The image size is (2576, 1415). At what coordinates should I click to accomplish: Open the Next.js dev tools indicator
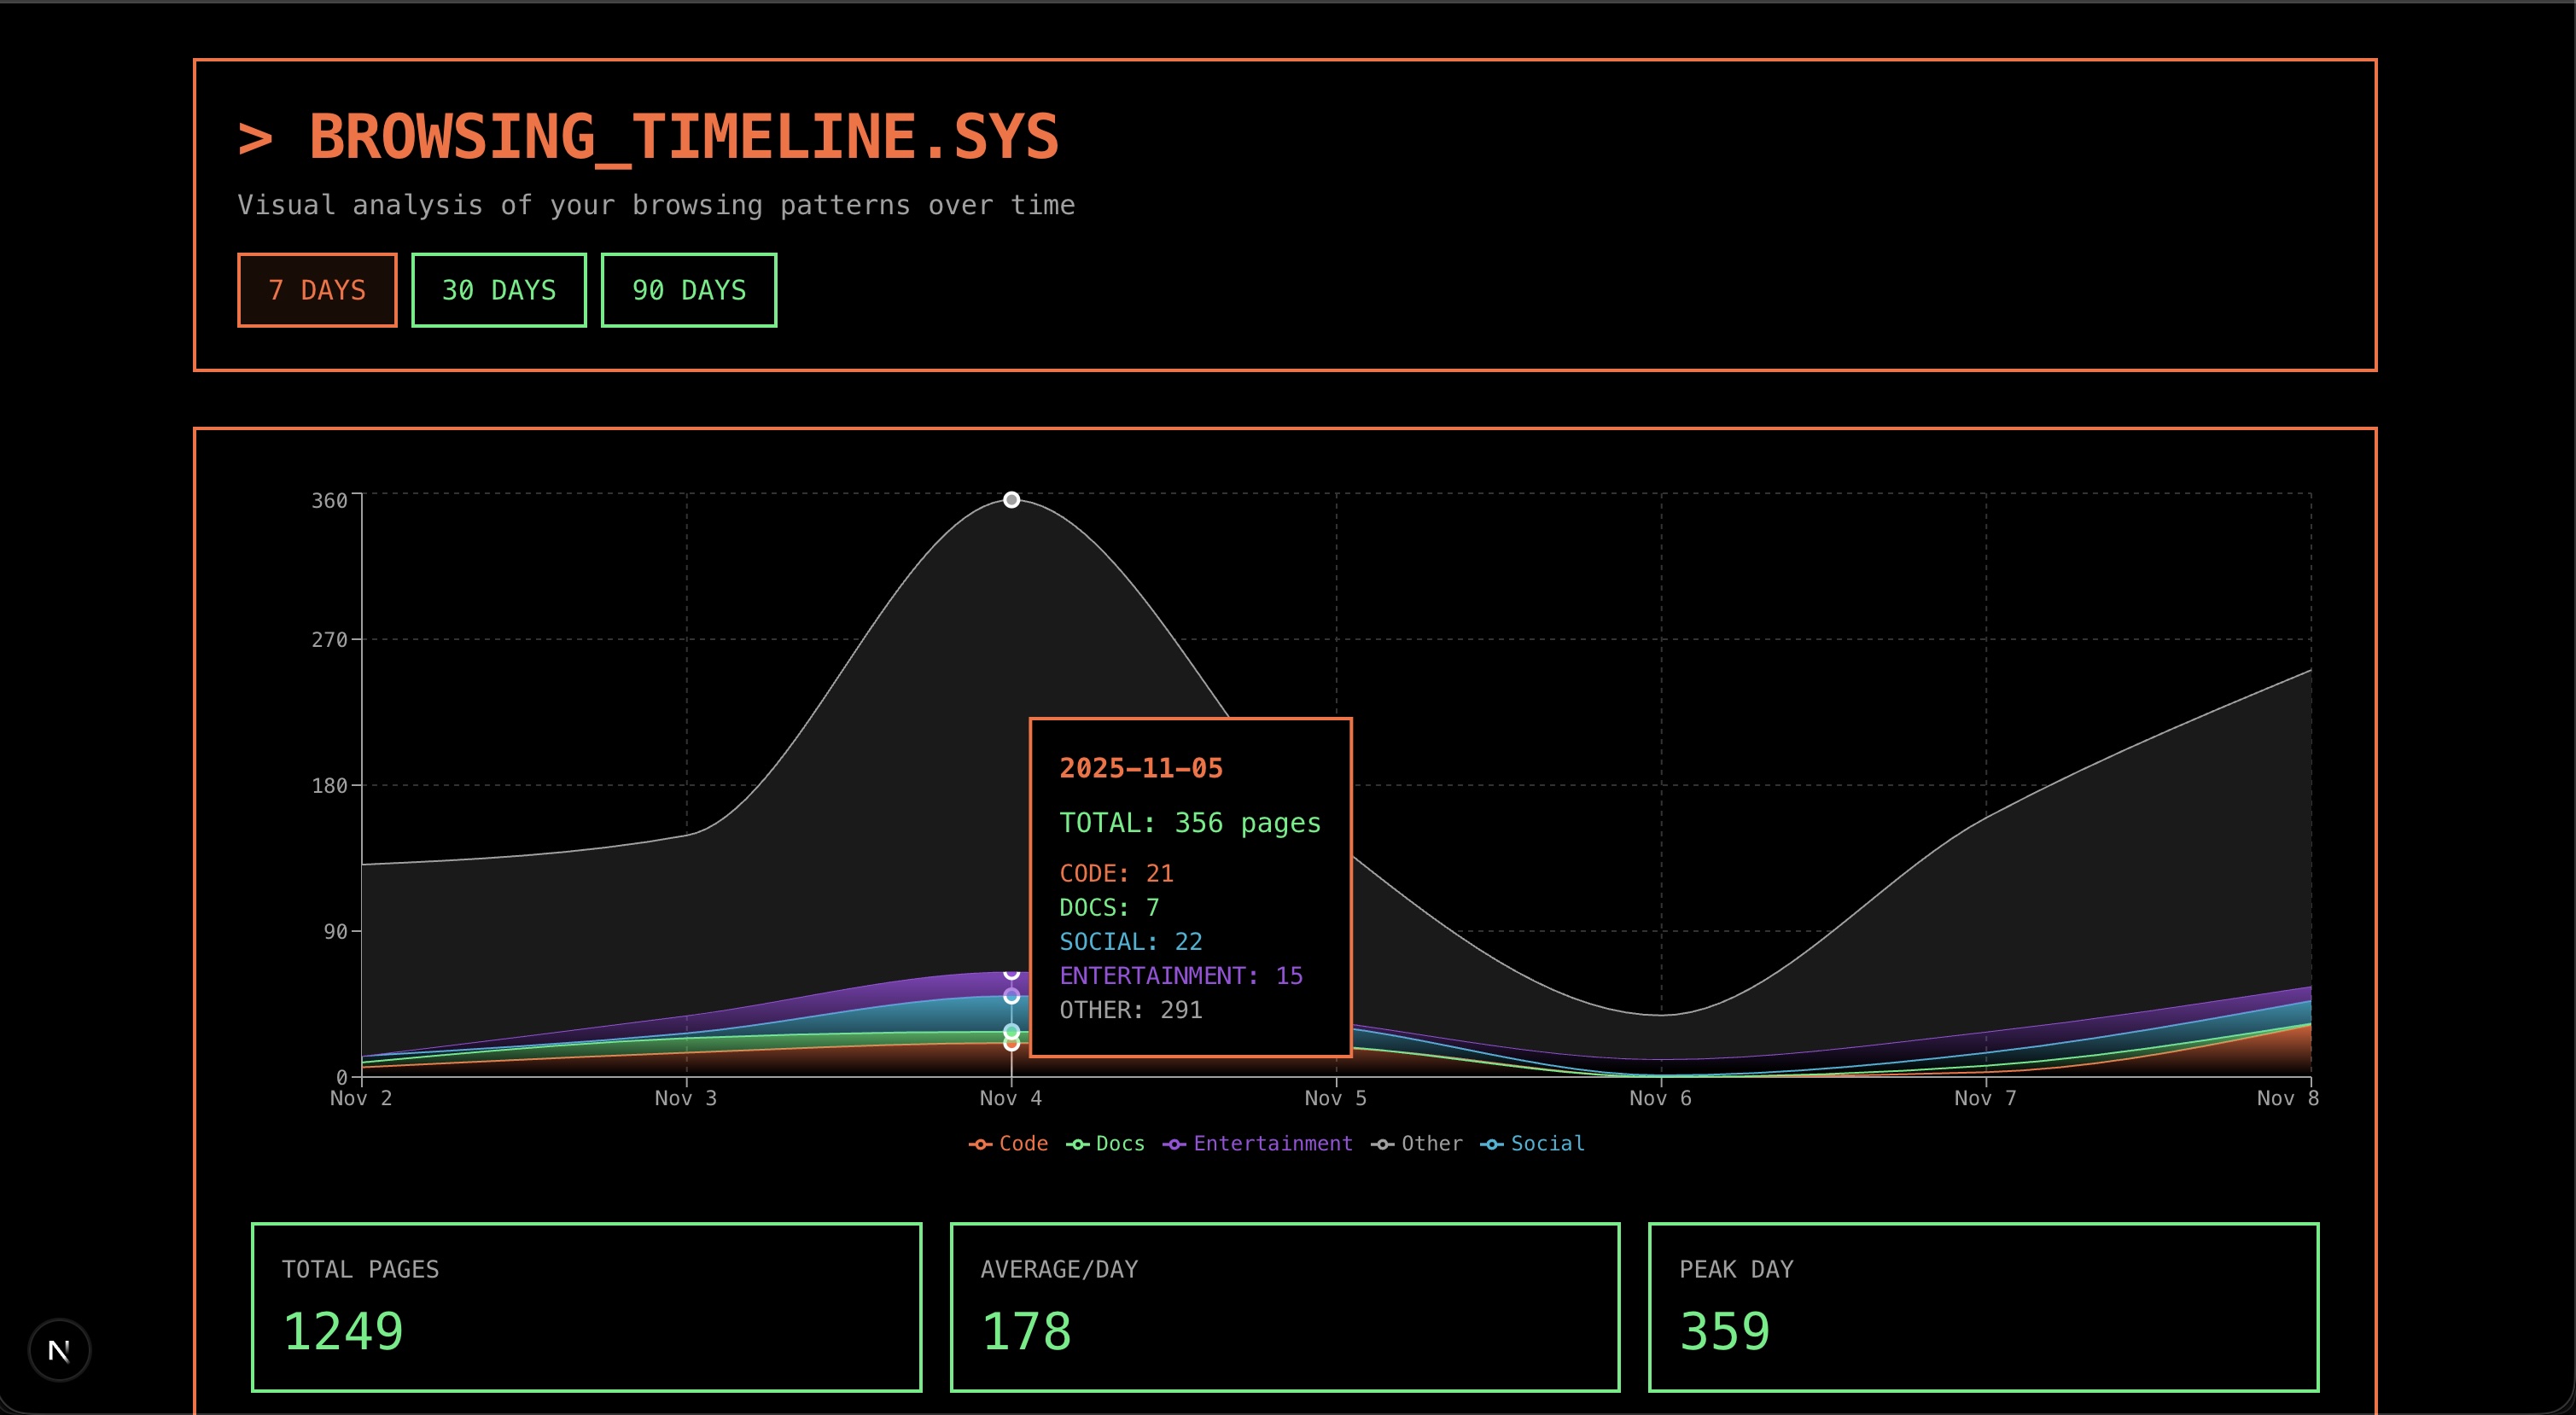click(59, 1351)
